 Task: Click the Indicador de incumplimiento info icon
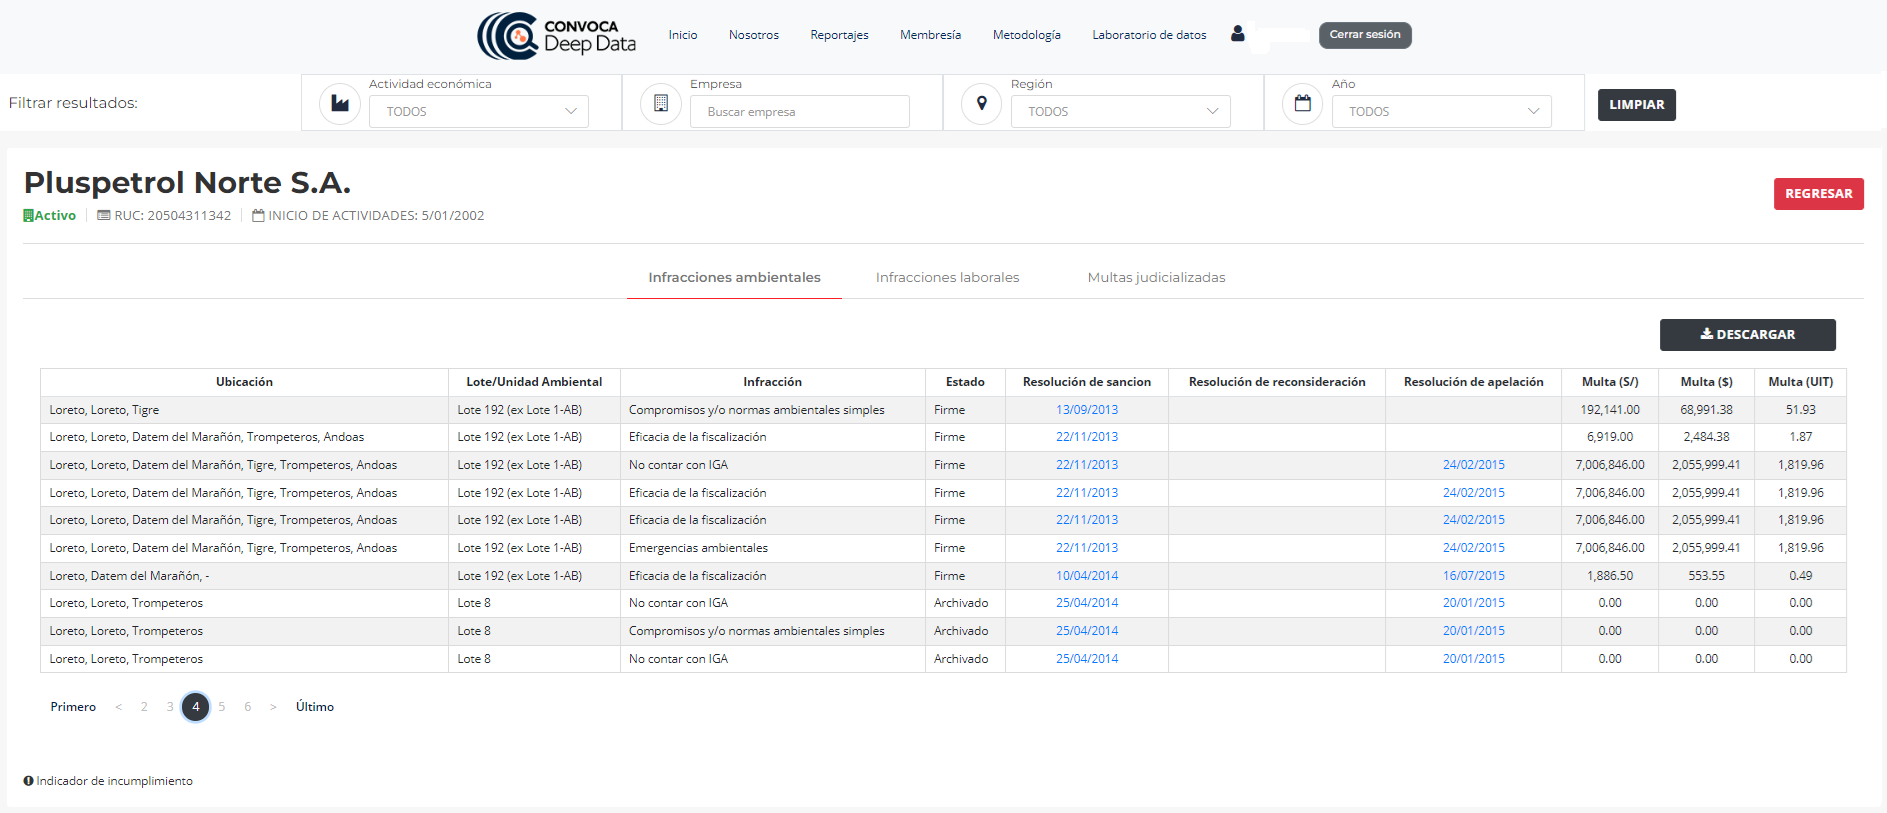click(29, 781)
